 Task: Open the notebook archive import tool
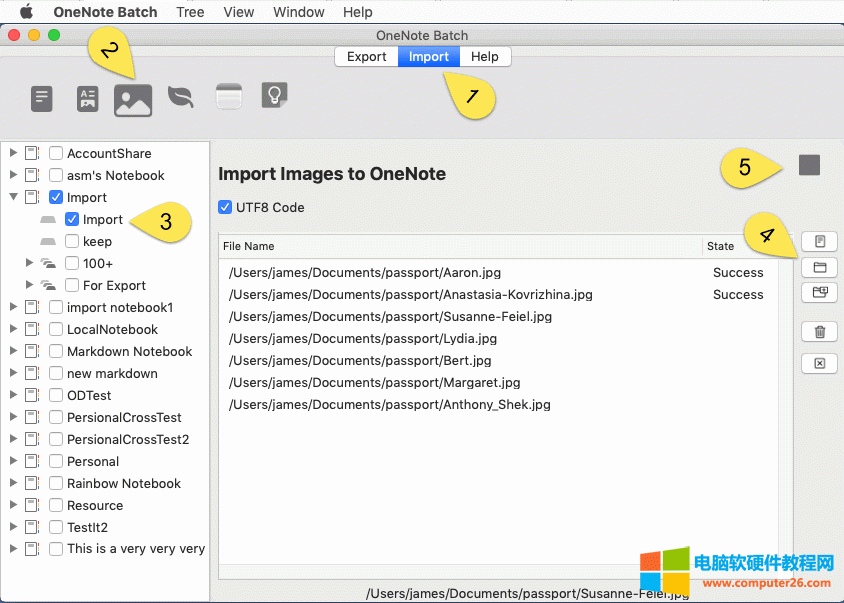click(228, 96)
